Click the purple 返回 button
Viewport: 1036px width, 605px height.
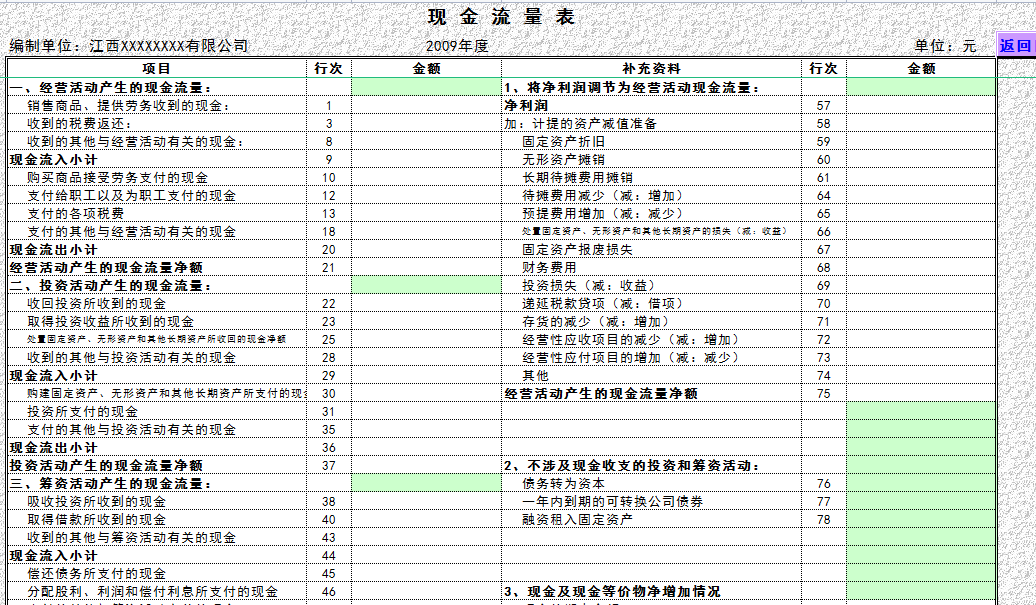click(1016, 46)
